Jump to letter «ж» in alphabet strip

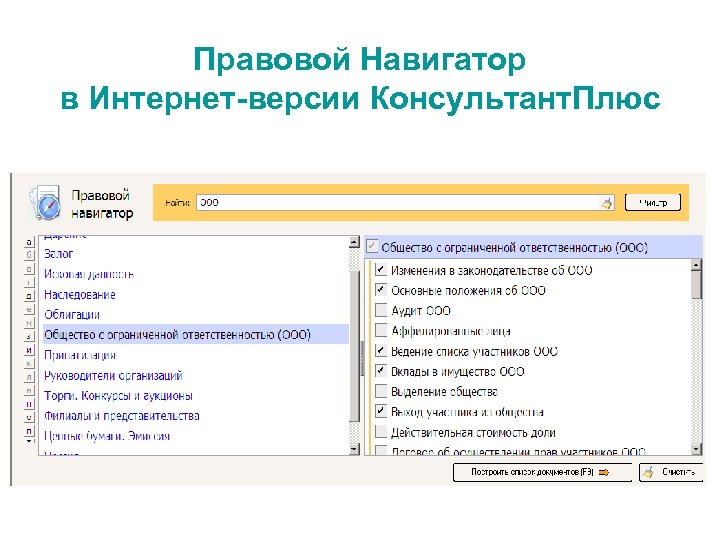point(29,323)
